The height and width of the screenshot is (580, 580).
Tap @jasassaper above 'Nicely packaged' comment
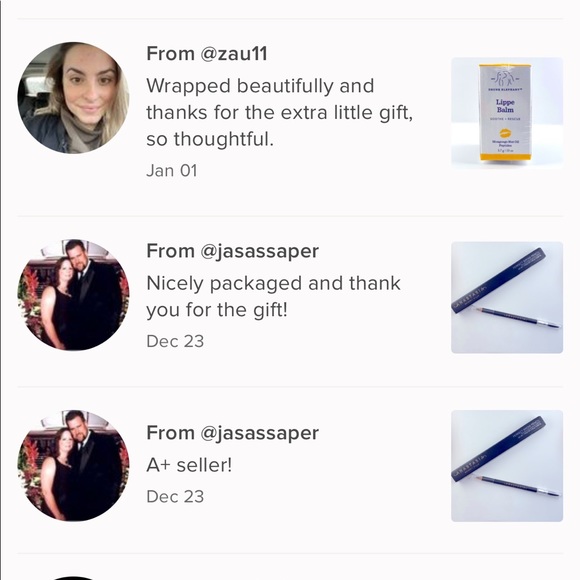click(x=259, y=252)
